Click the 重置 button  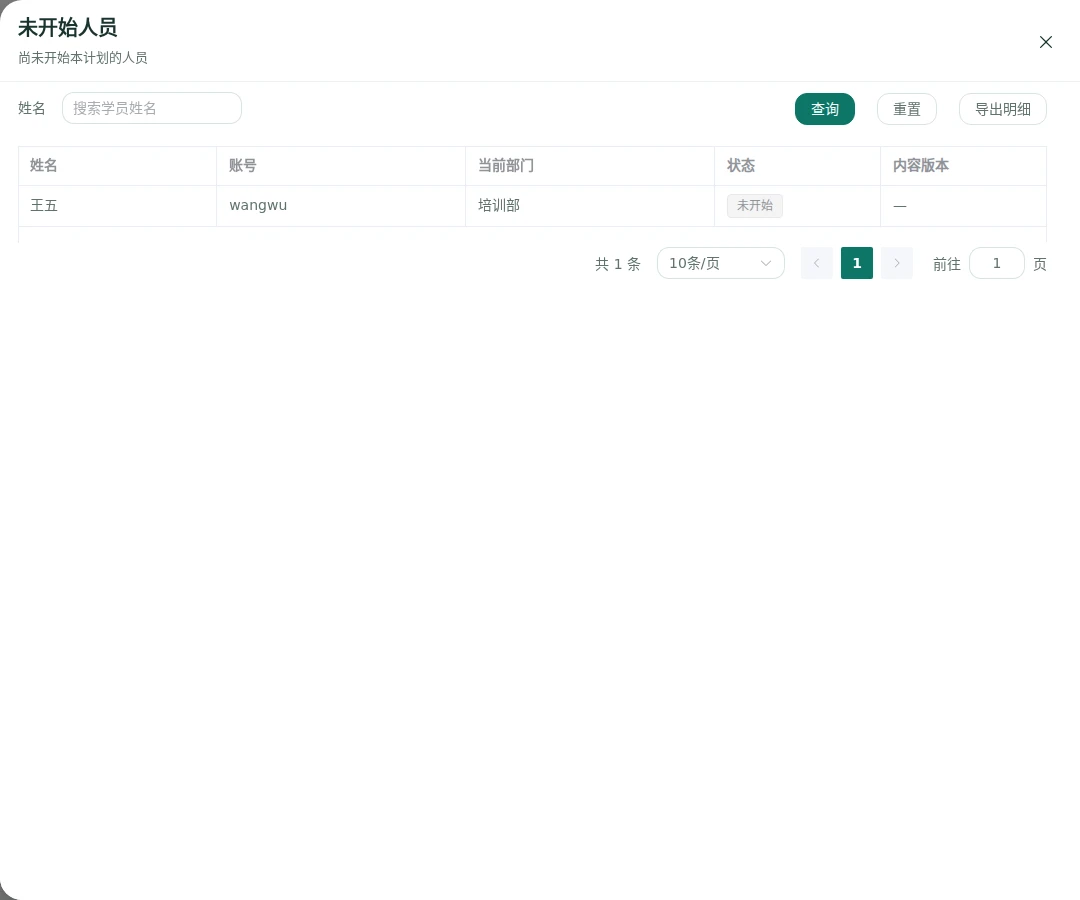(906, 109)
